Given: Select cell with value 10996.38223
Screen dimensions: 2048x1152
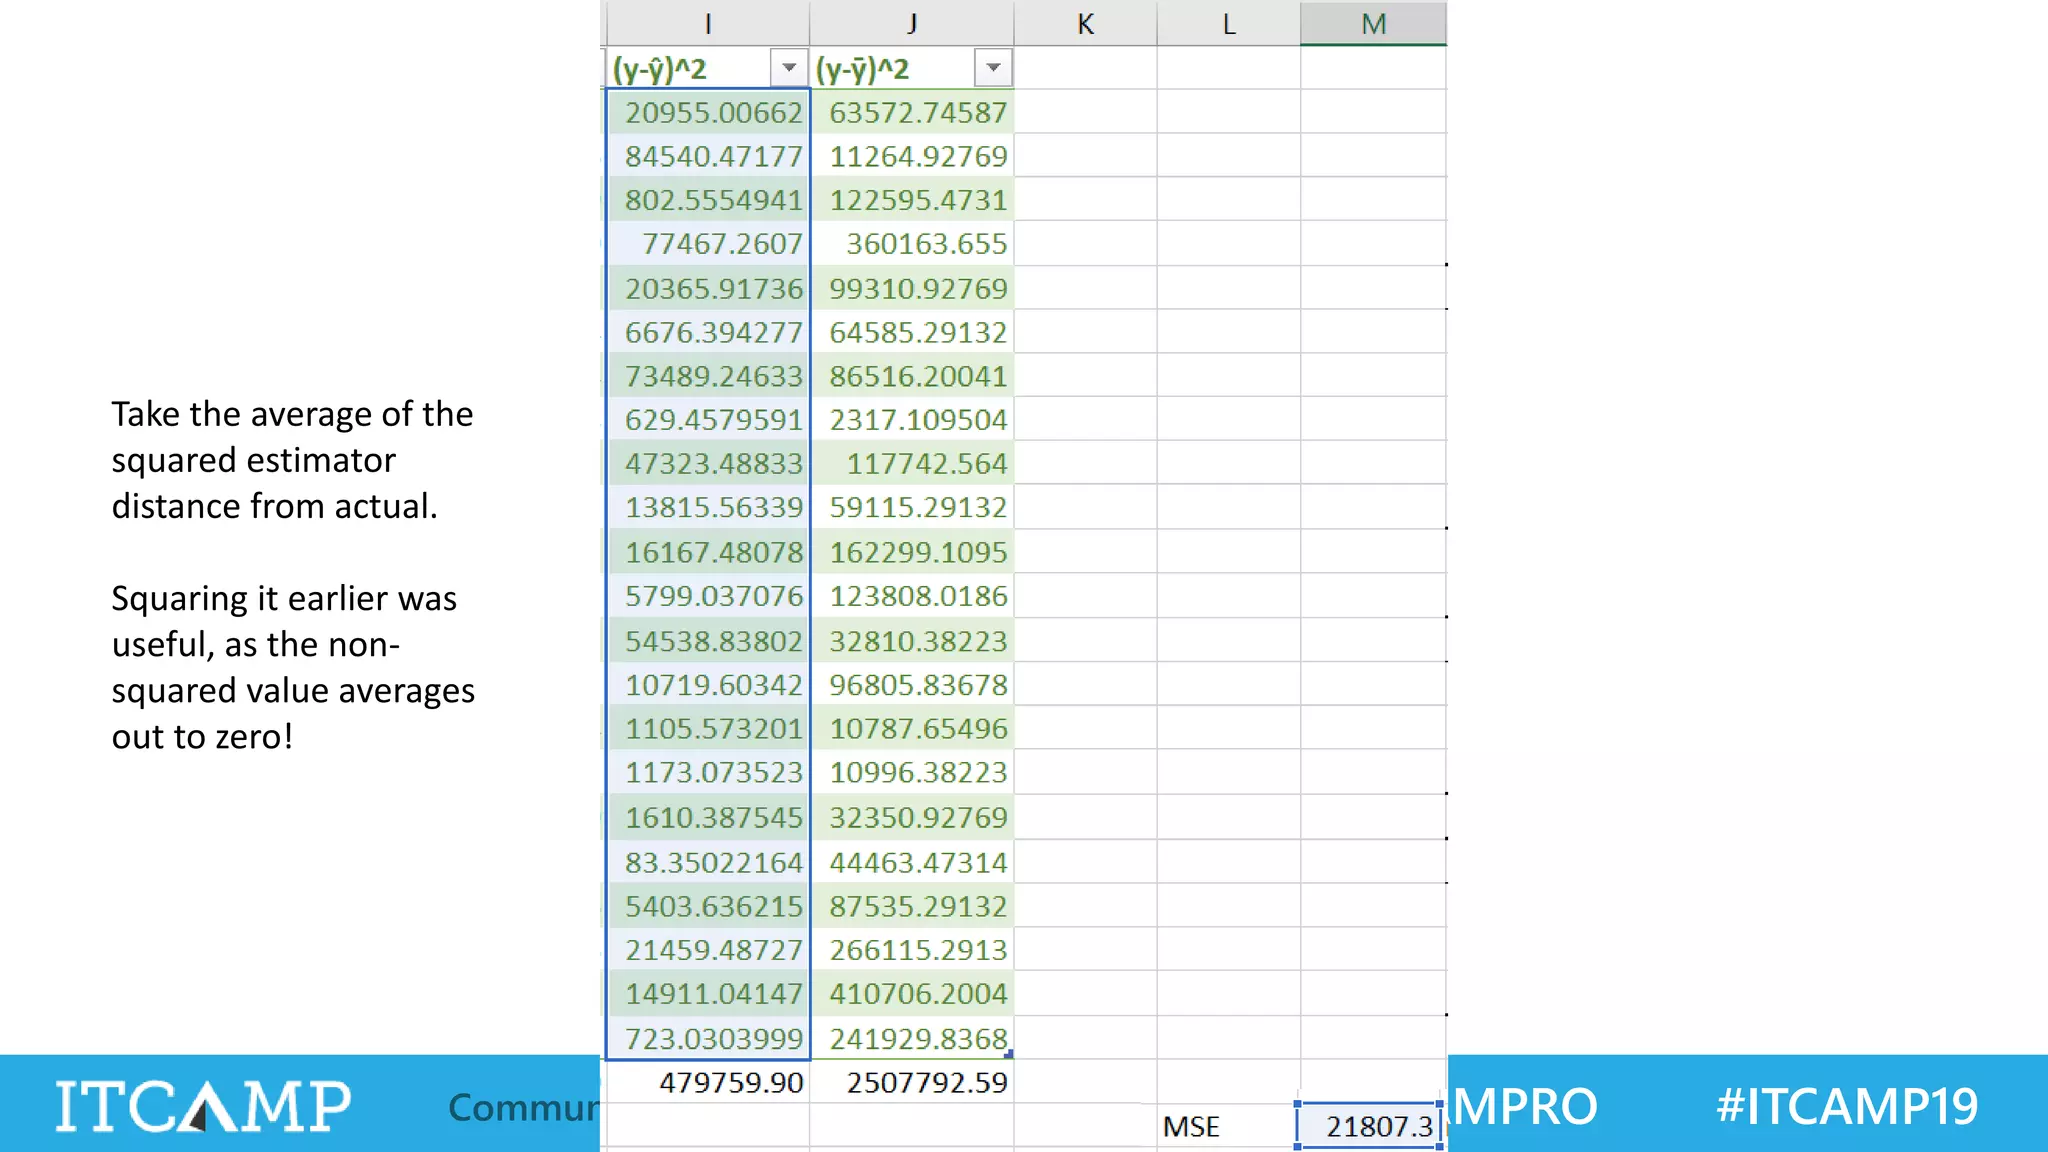Looking at the screenshot, I should 912,773.
